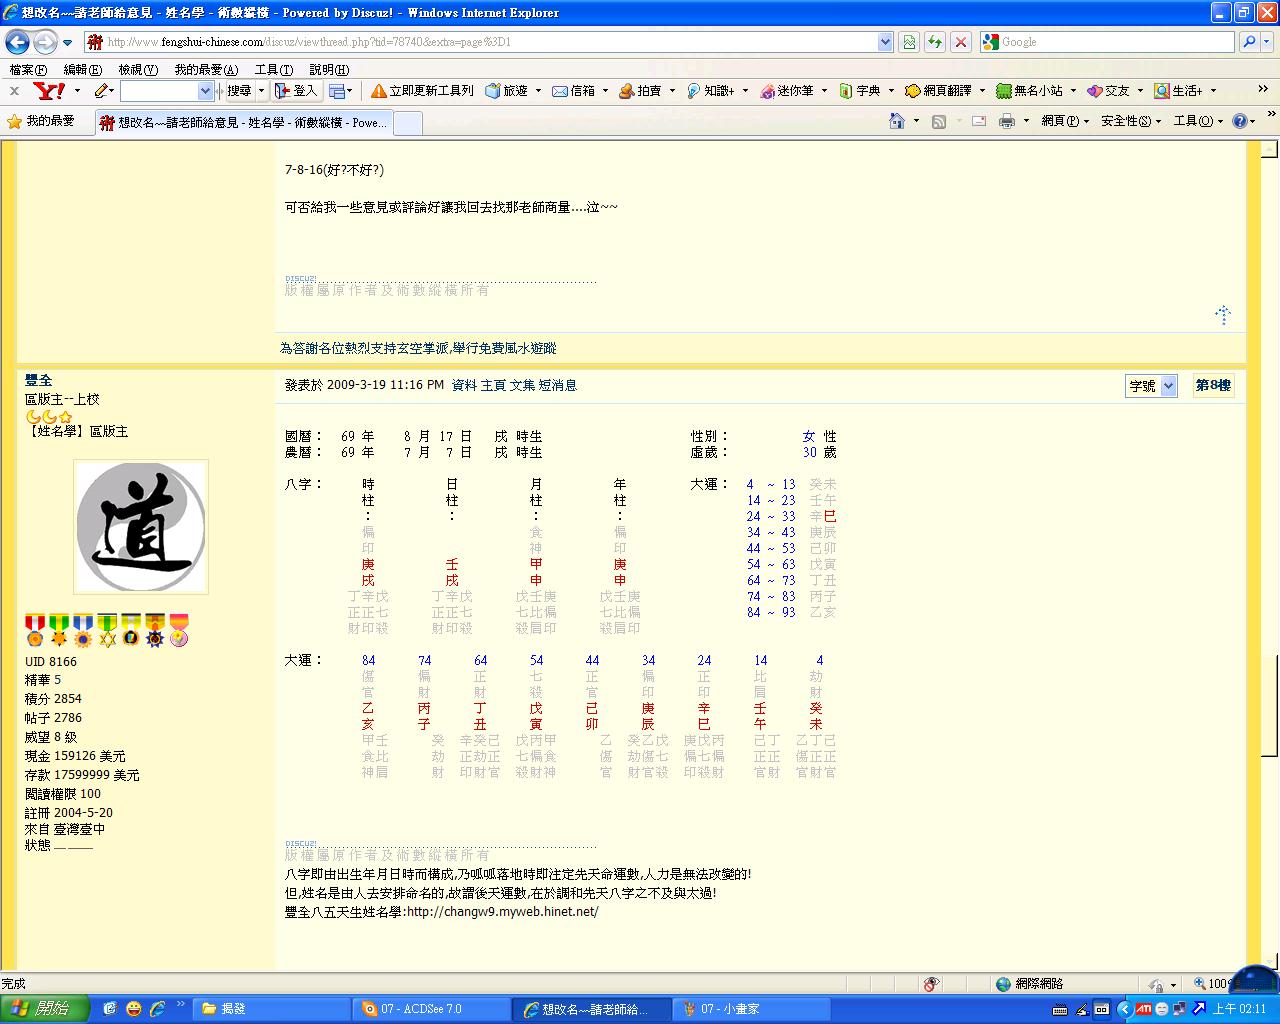The height and width of the screenshot is (1024, 1280).
Task: Expand the 安全性 safety menu dropdown
Action: (1130, 121)
